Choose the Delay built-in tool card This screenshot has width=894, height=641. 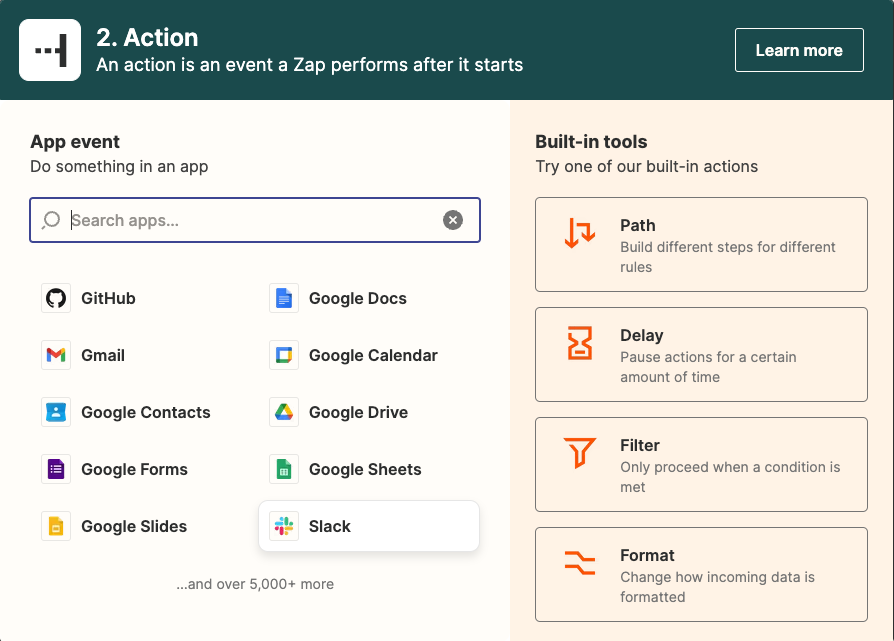click(701, 355)
